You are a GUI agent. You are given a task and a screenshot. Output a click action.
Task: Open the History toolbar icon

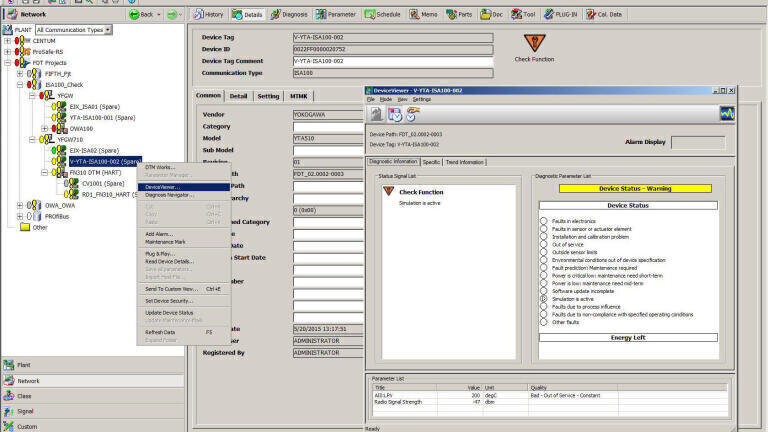coord(198,14)
